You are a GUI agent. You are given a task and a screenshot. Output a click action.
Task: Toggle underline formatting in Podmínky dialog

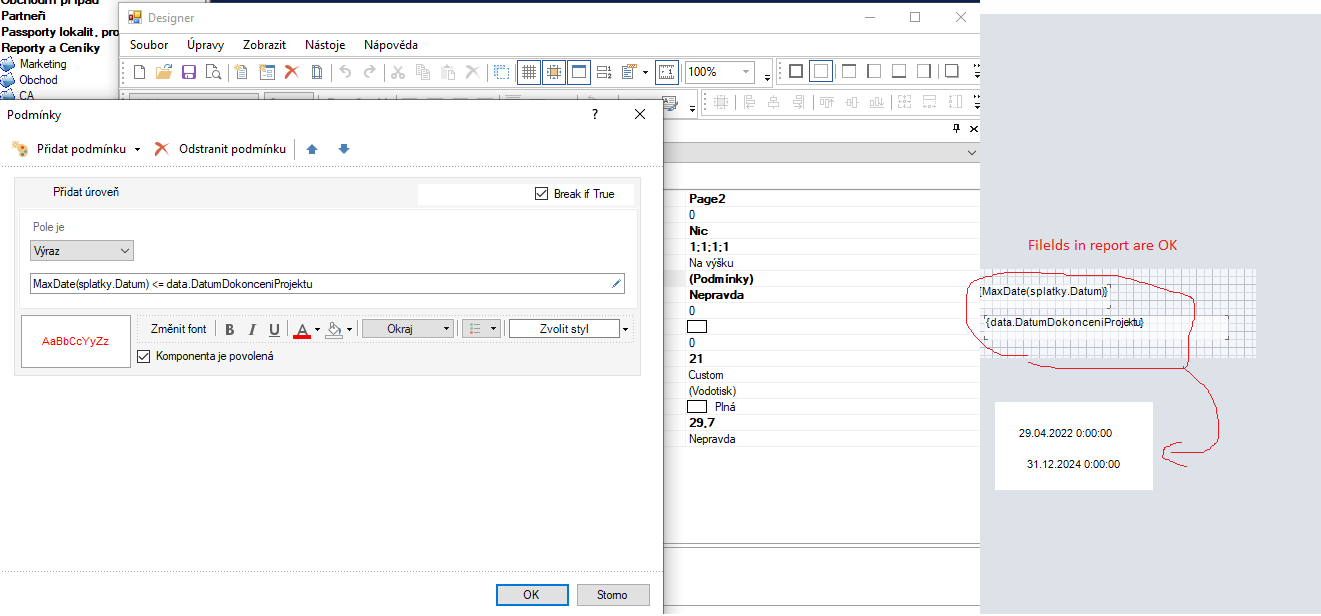[x=274, y=329]
